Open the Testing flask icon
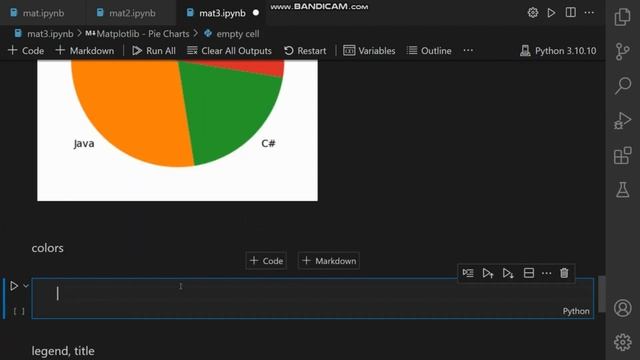This screenshot has width=640, height=360. [622, 190]
